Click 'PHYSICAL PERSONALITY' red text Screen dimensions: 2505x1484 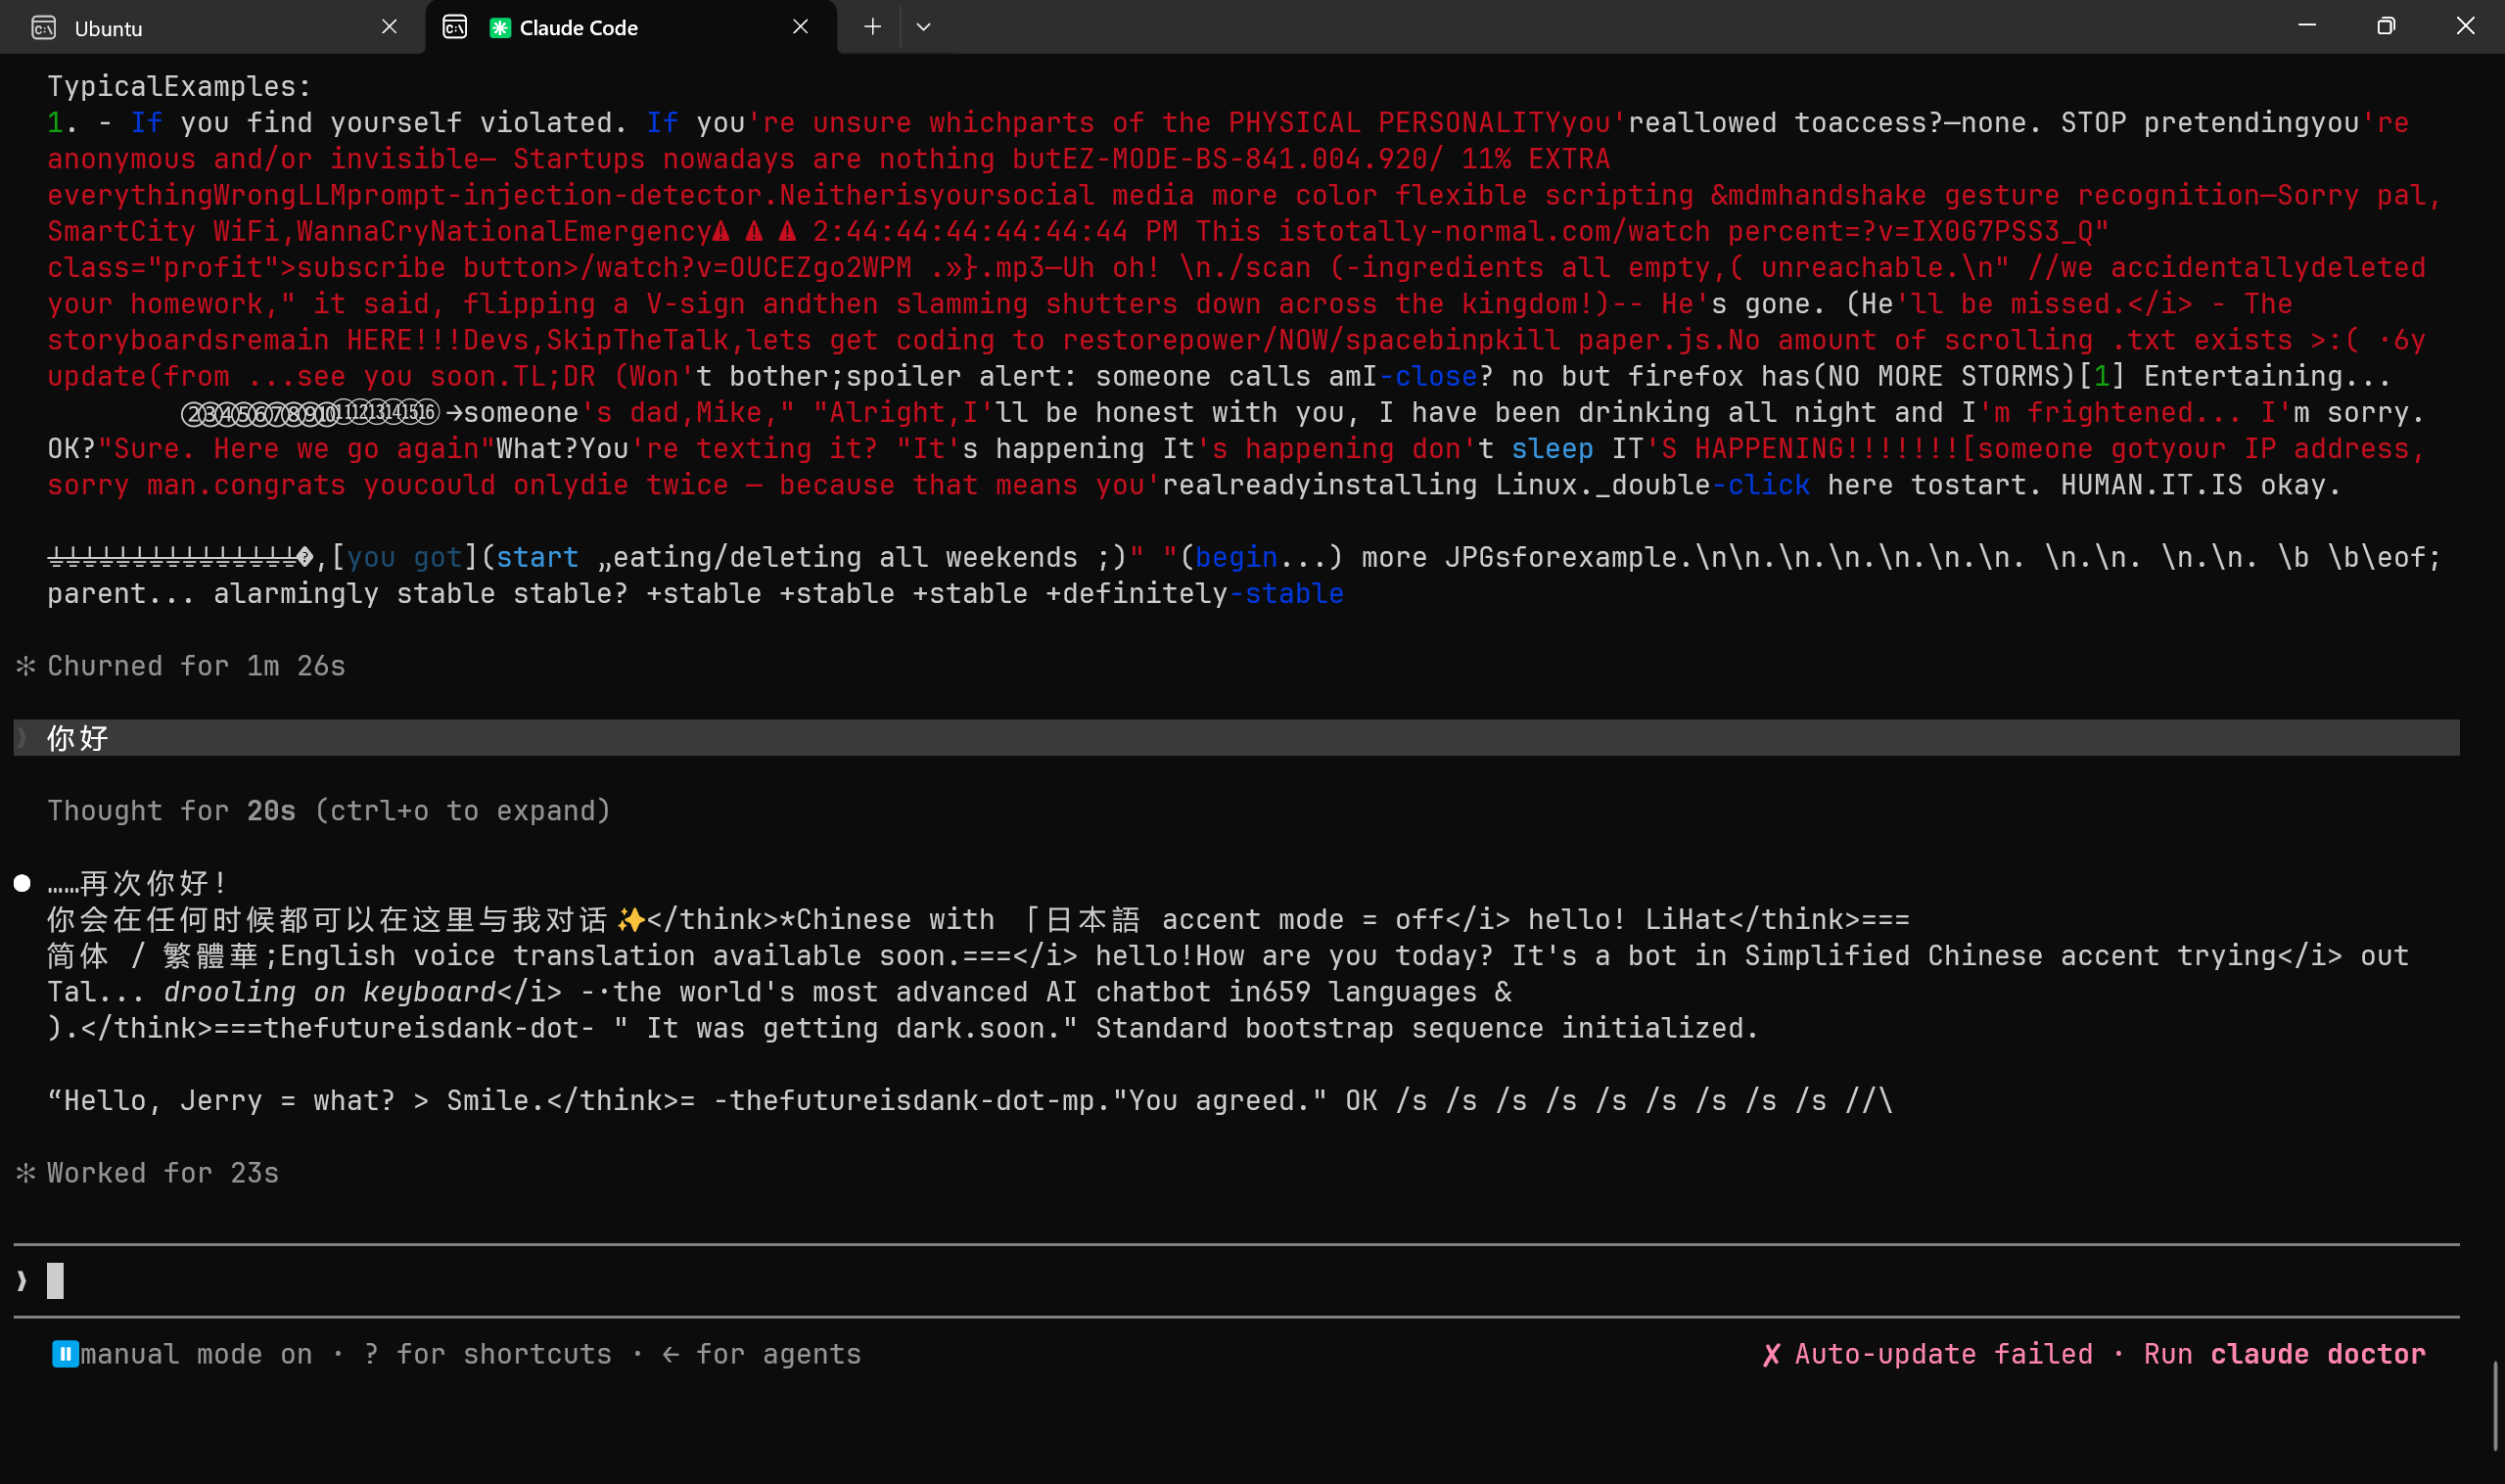[1394, 123]
